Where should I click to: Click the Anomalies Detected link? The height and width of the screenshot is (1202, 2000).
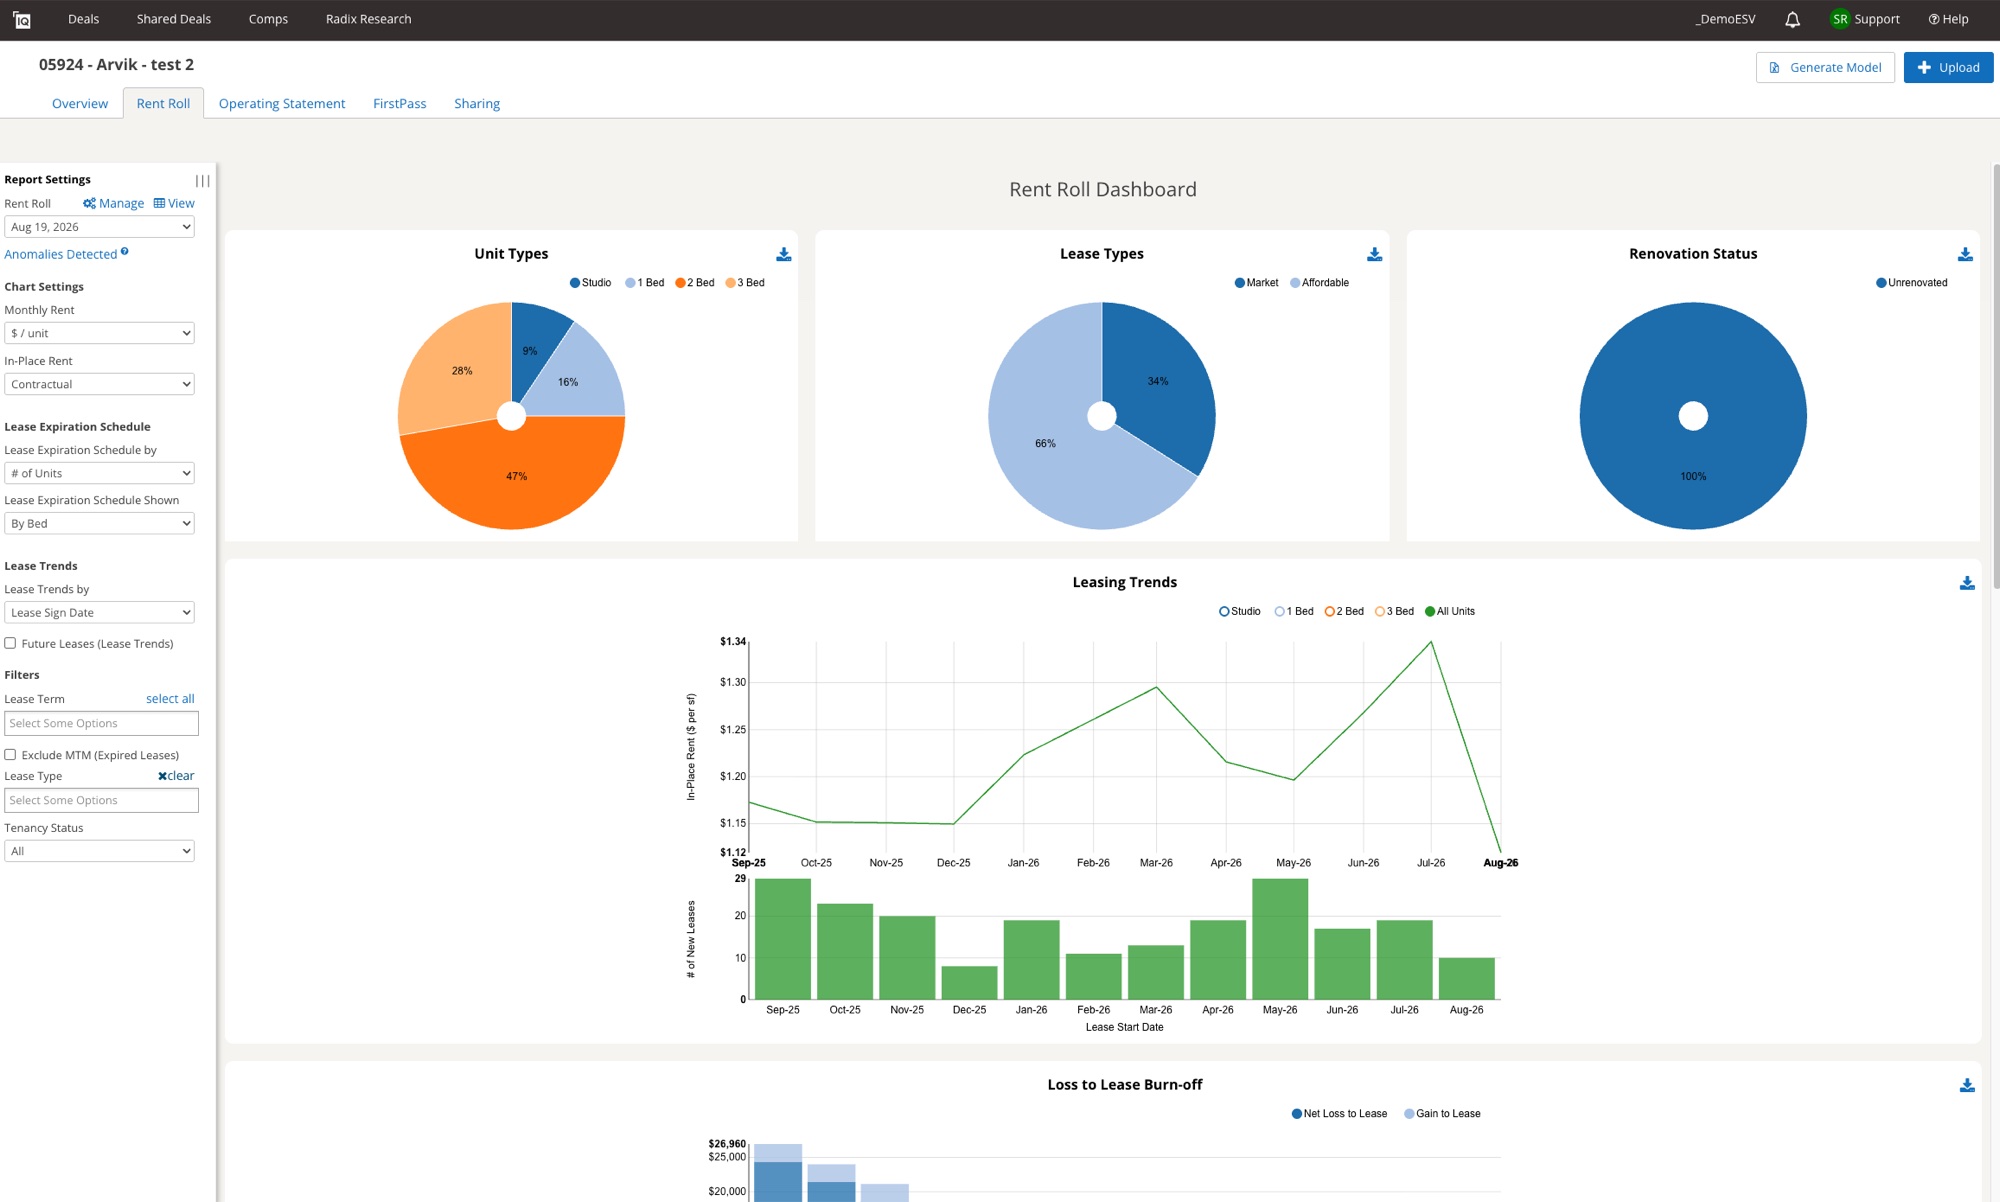click(61, 254)
